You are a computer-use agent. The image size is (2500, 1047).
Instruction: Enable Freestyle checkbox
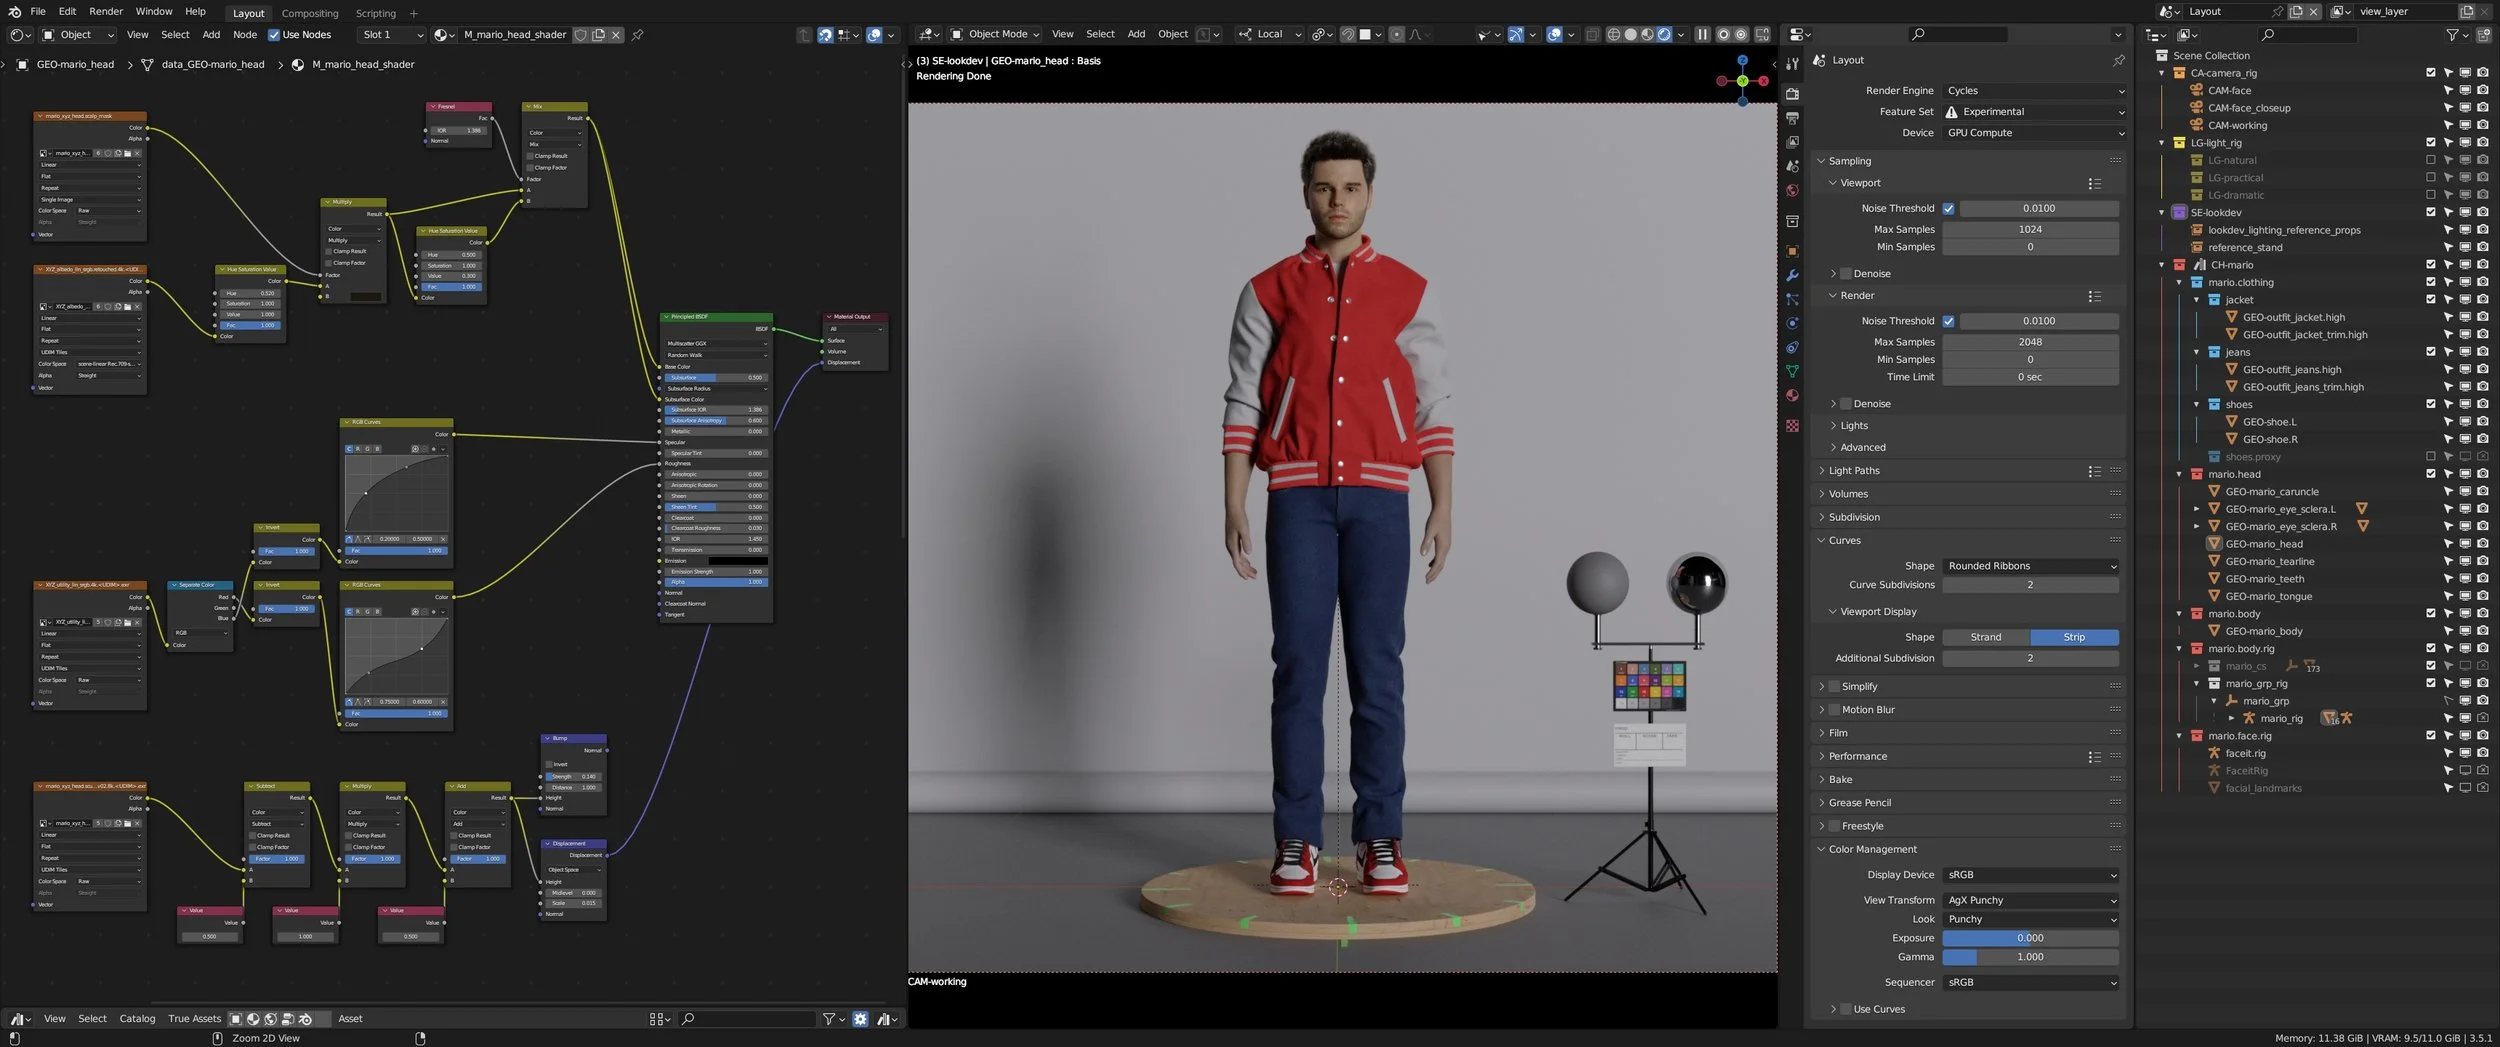tap(1834, 826)
